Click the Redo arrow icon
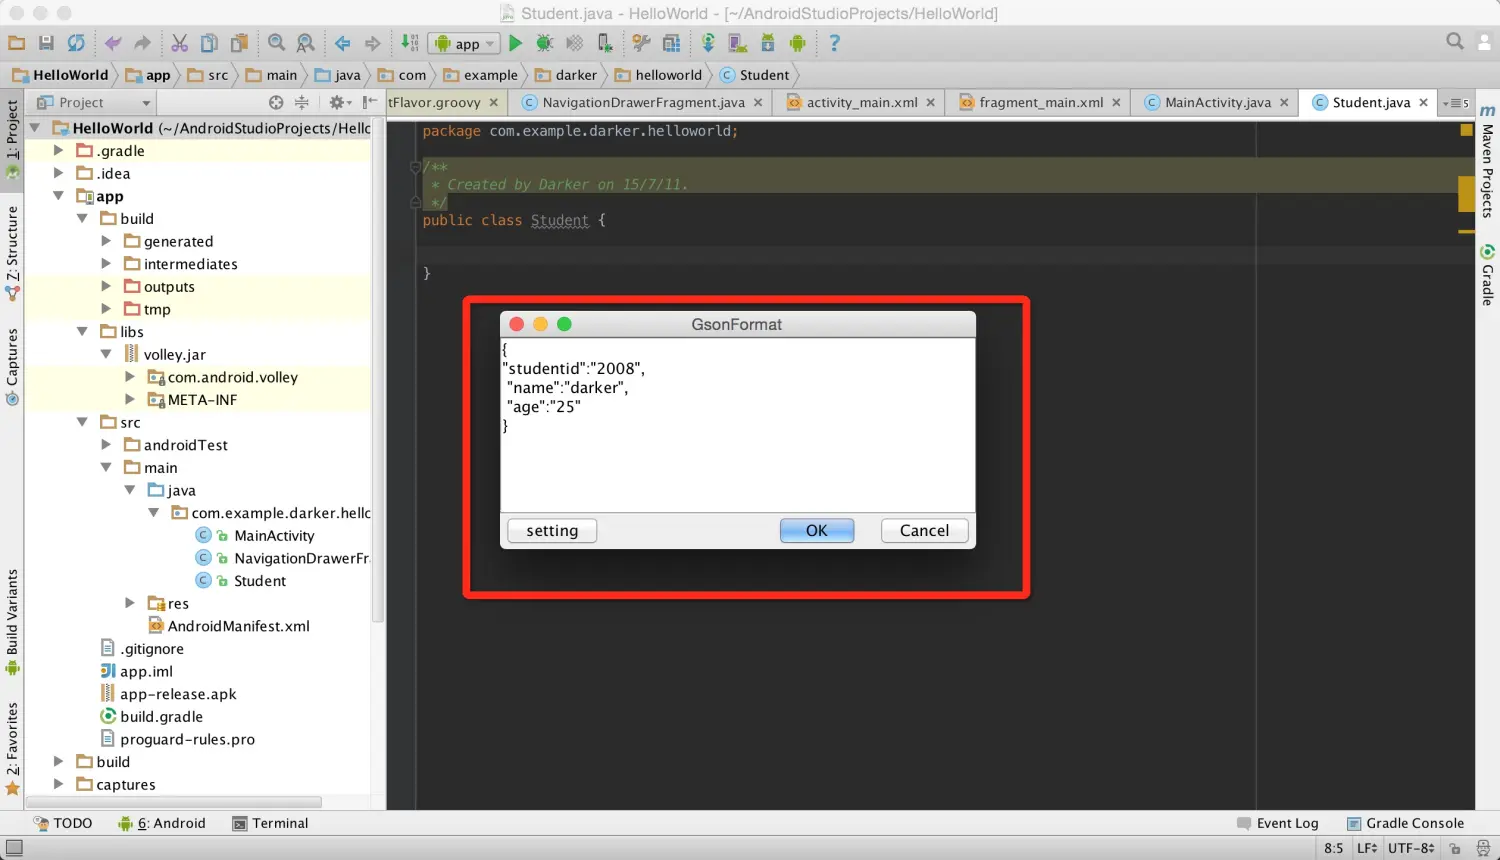The image size is (1500, 860). tap(142, 43)
